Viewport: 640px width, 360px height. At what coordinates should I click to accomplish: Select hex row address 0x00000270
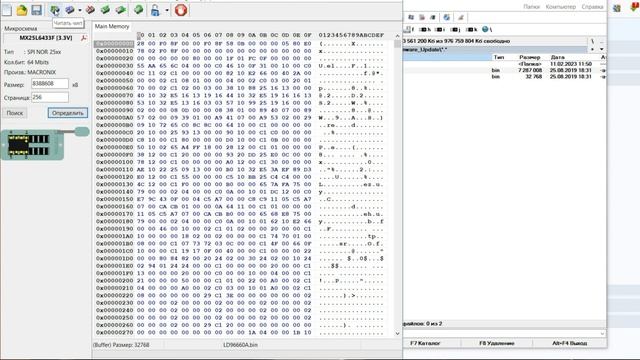114,333
